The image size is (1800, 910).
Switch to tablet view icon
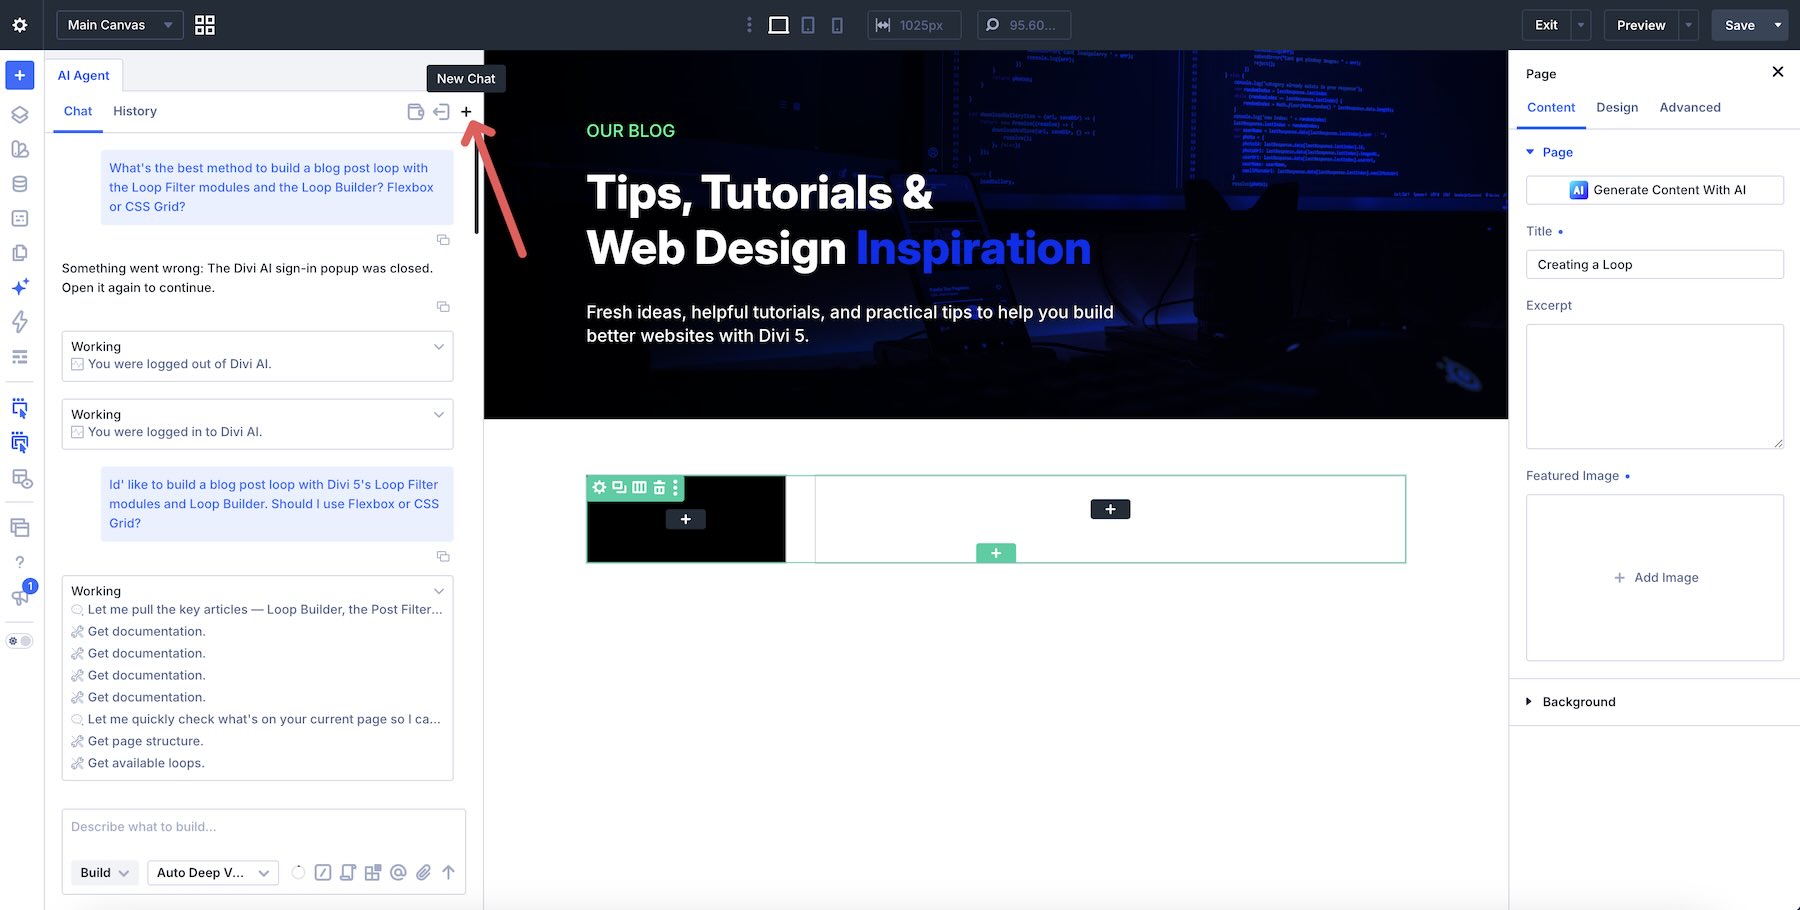(808, 25)
